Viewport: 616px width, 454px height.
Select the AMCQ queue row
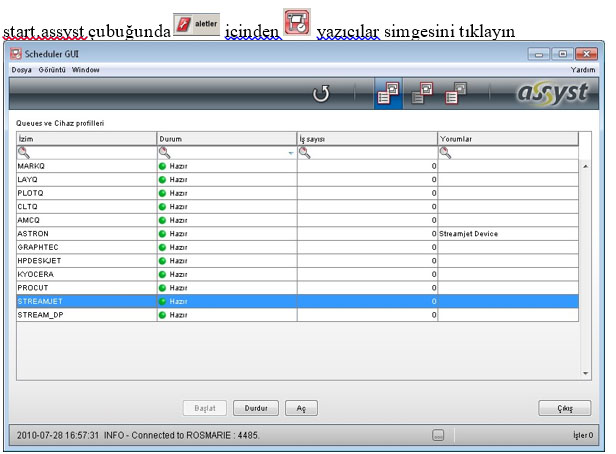pos(297,220)
